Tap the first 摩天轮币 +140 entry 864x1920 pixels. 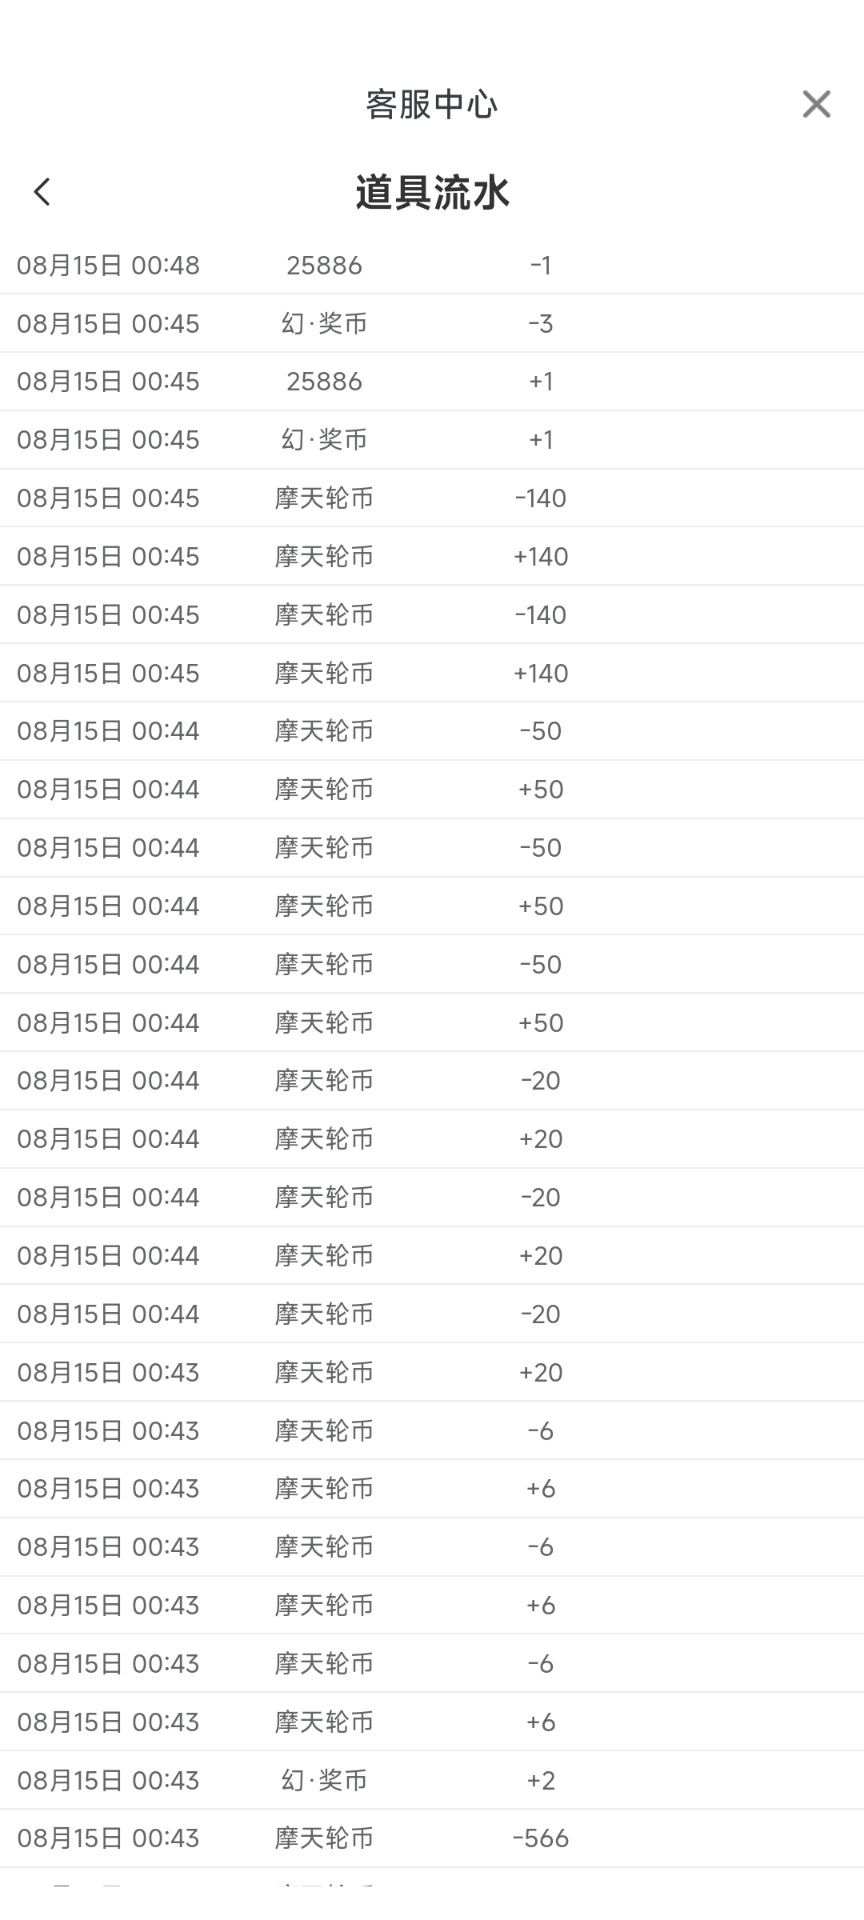[x=432, y=556]
